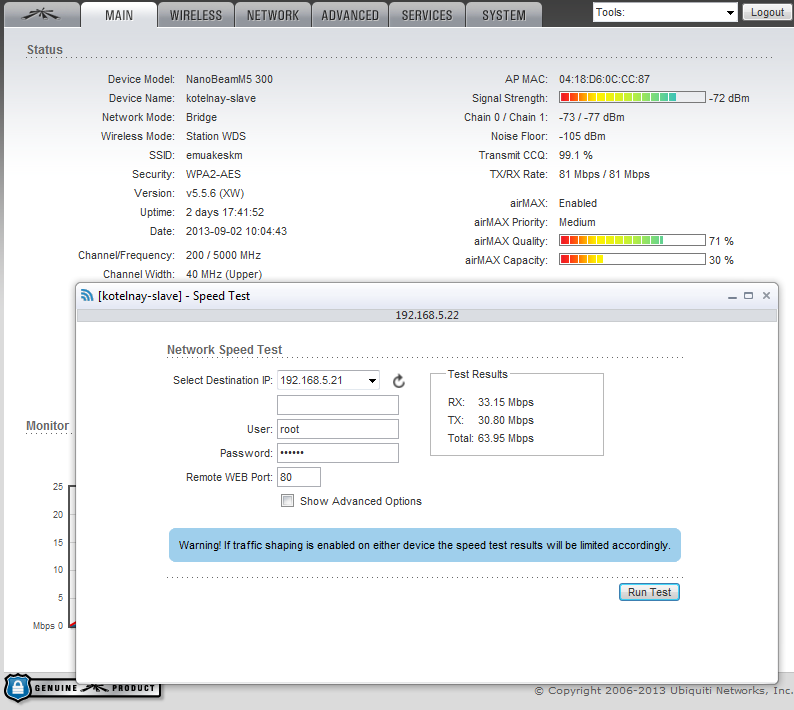Enable Show Advanced Options checkbox
Image resolution: width=794 pixels, height=710 pixels.
(288, 501)
